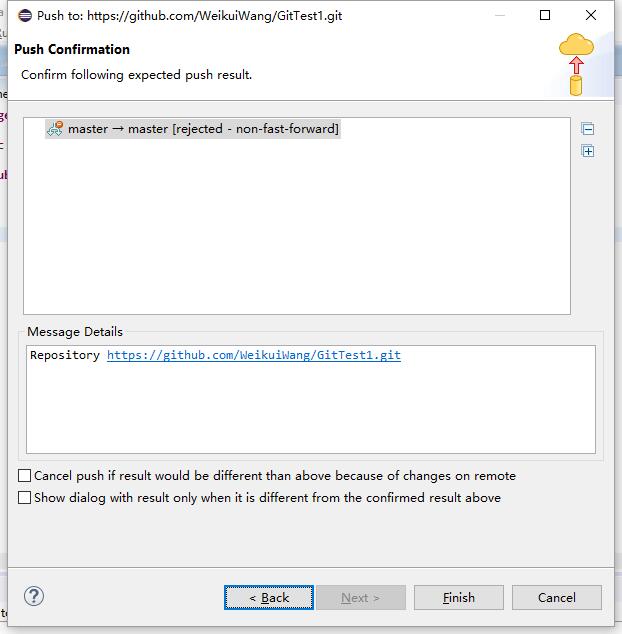Image resolution: width=622 pixels, height=634 pixels.
Task: Click the Eclipse icon in the title bar
Action: click(24, 15)
